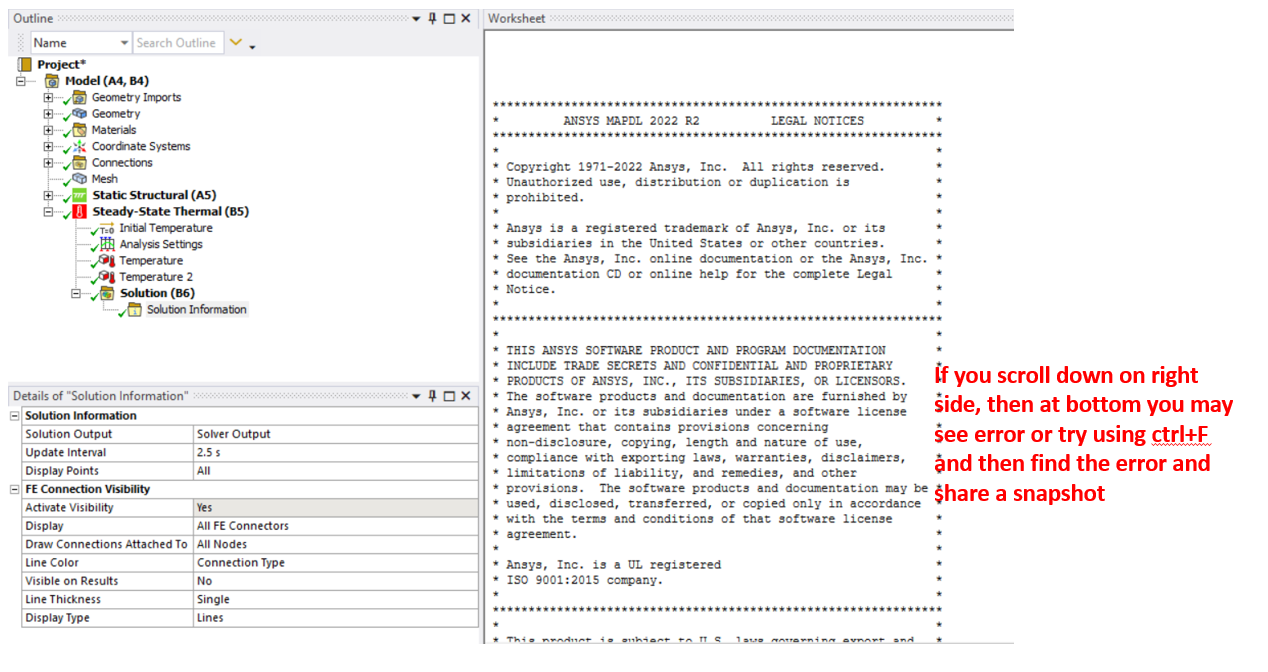Collapse the FE Connection Visibility group

[15, 489]
